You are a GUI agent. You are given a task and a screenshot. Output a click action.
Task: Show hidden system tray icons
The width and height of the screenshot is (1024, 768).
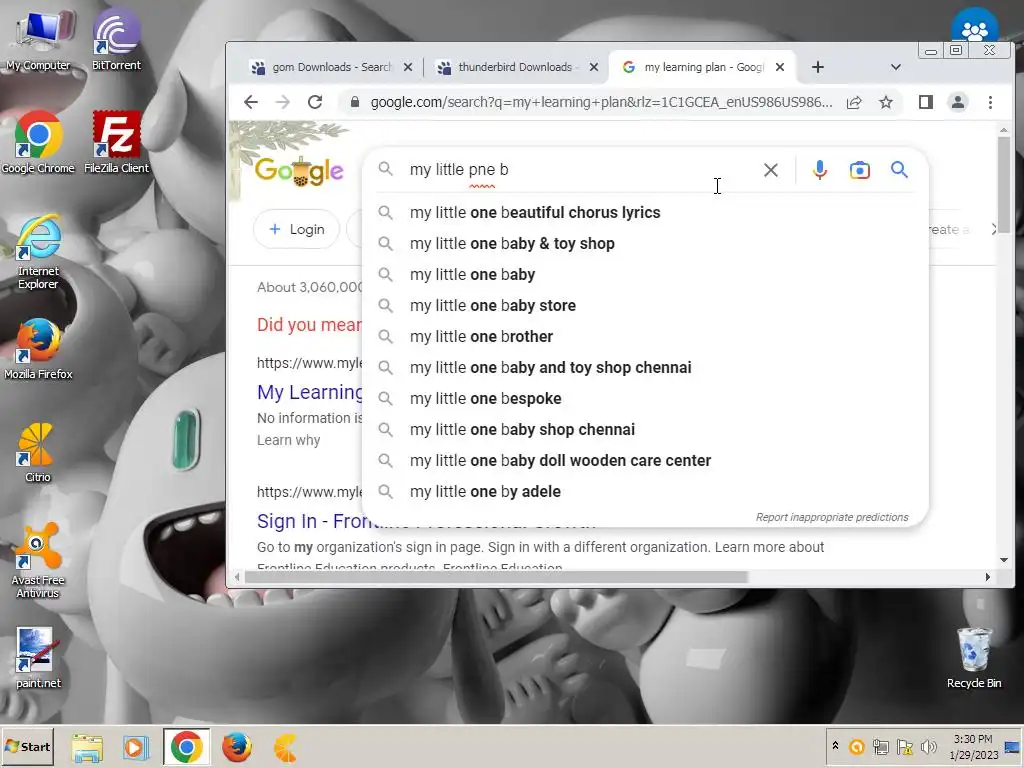point(835,746)
